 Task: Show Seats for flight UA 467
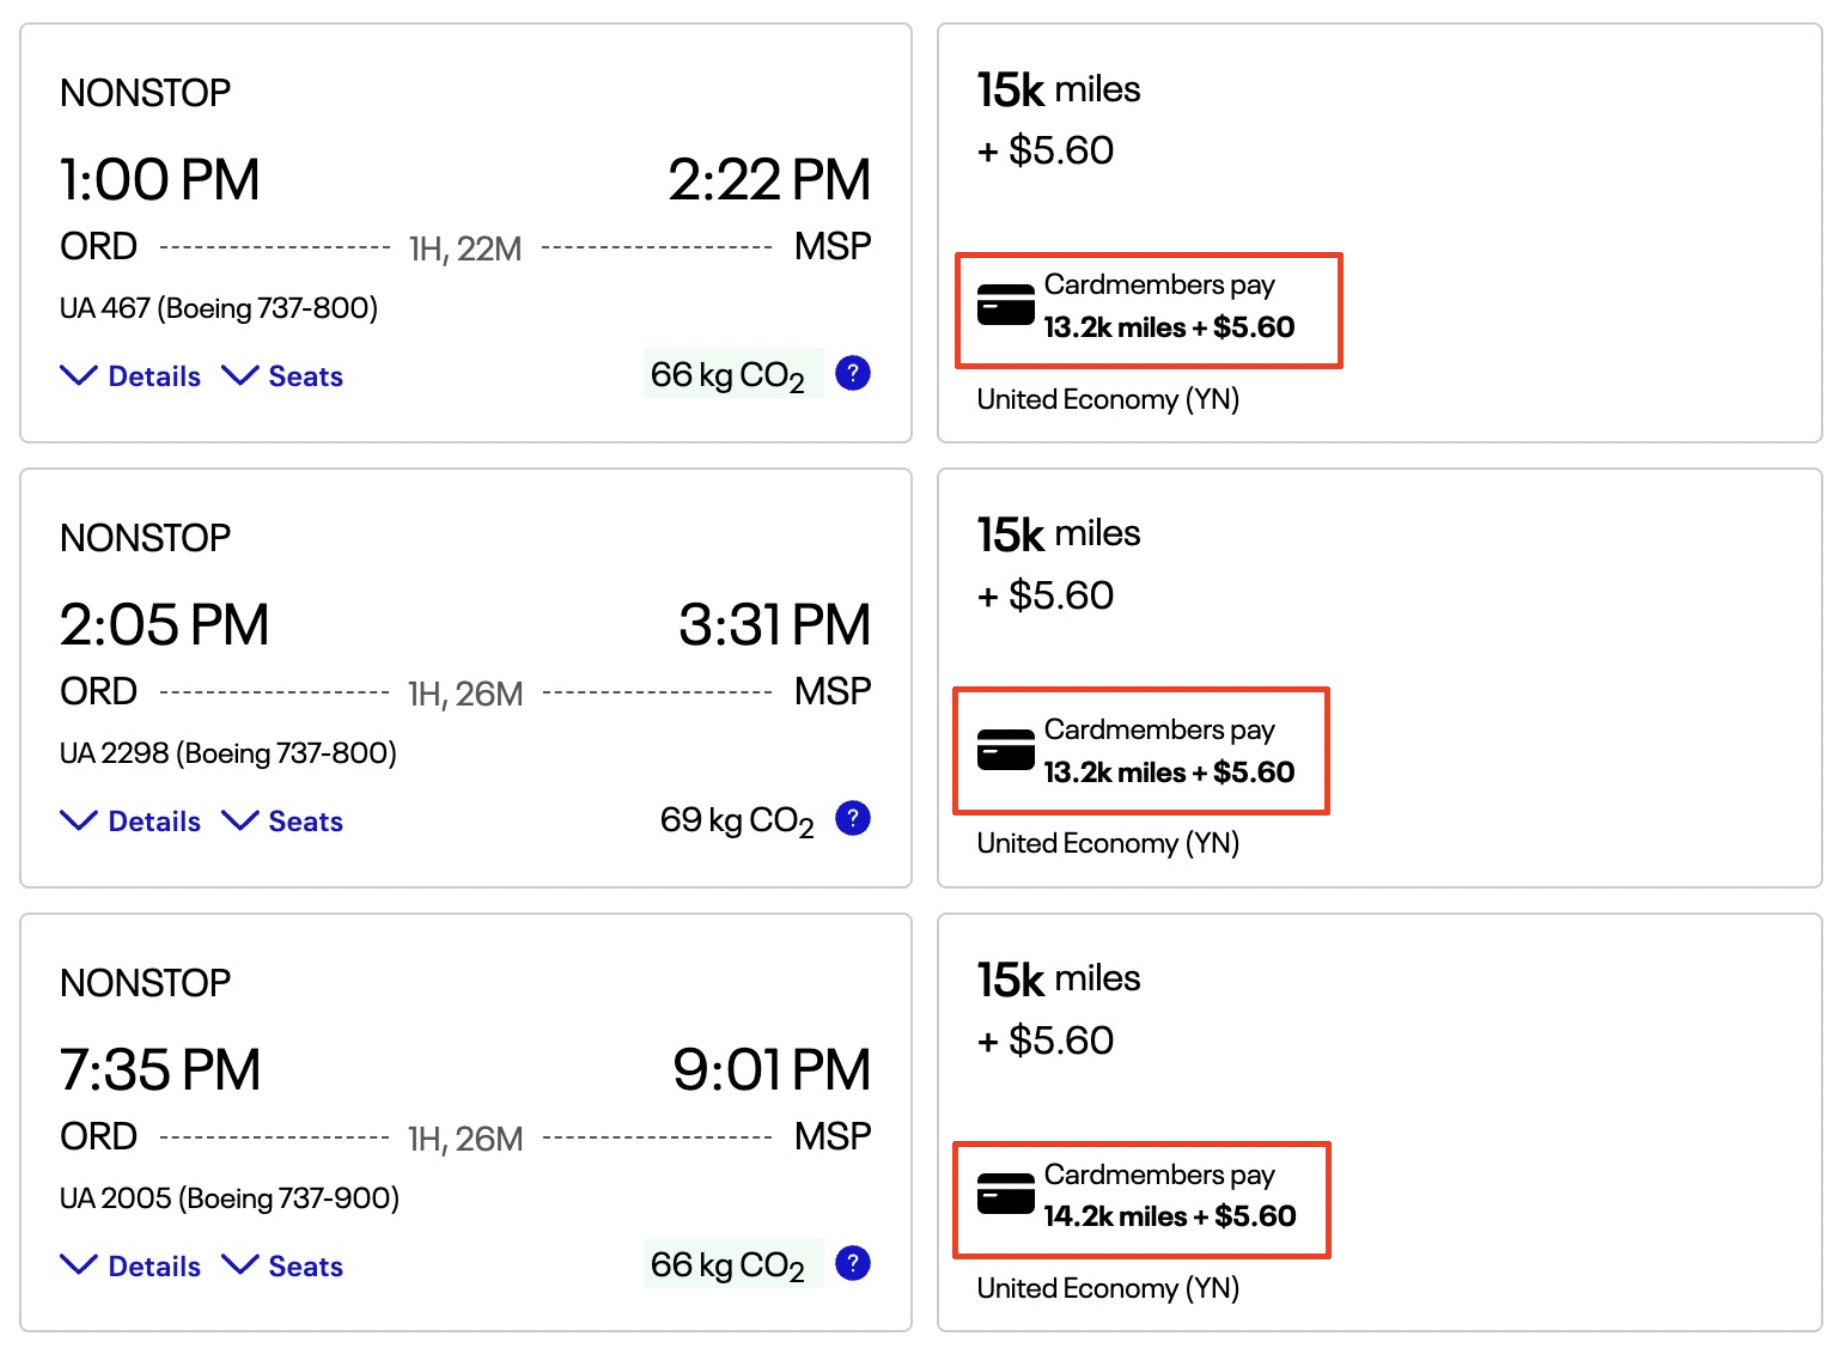click(x=283, y=376)
